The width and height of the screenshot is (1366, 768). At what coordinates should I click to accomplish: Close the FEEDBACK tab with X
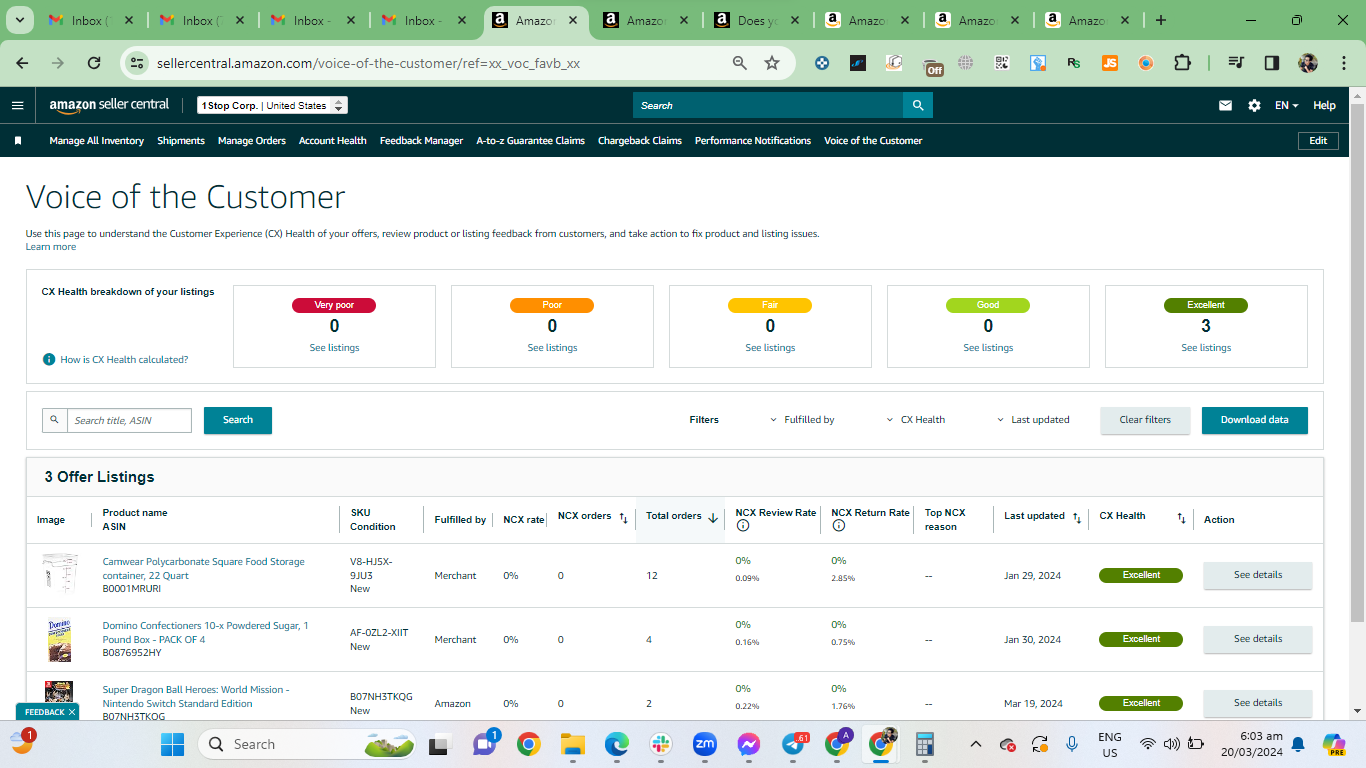72,712
